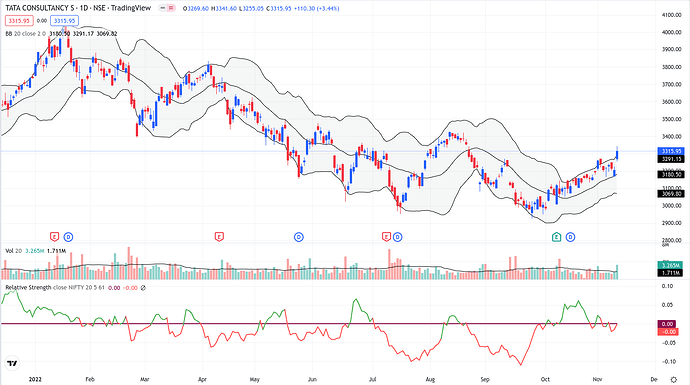Image resolution: width=690 pixels, height=385 pixels.
Task: Open chart settings gear icon
Action: pos(674,379)
